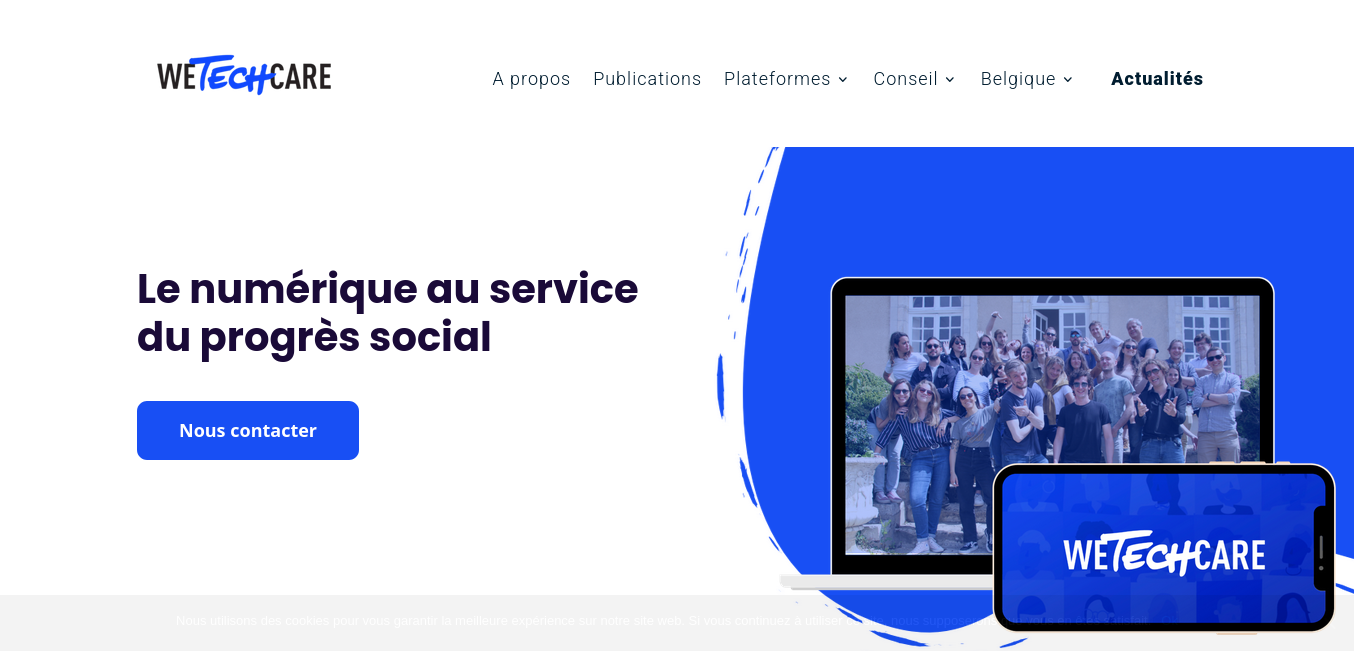
Task: Visit the Actualités section
Action: (x=1157, y=79)
